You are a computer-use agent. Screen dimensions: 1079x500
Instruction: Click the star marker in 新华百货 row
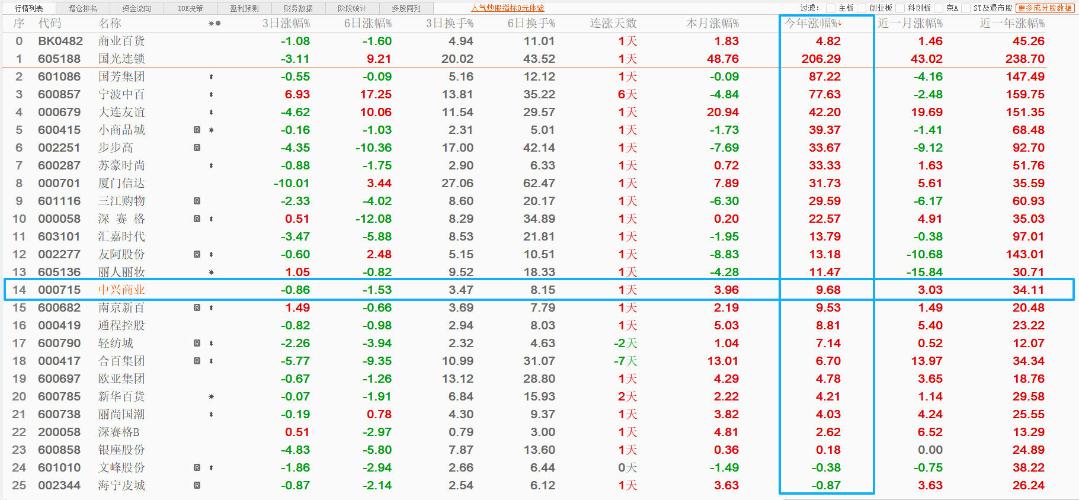pyautogui.click(x=211, y=397)
